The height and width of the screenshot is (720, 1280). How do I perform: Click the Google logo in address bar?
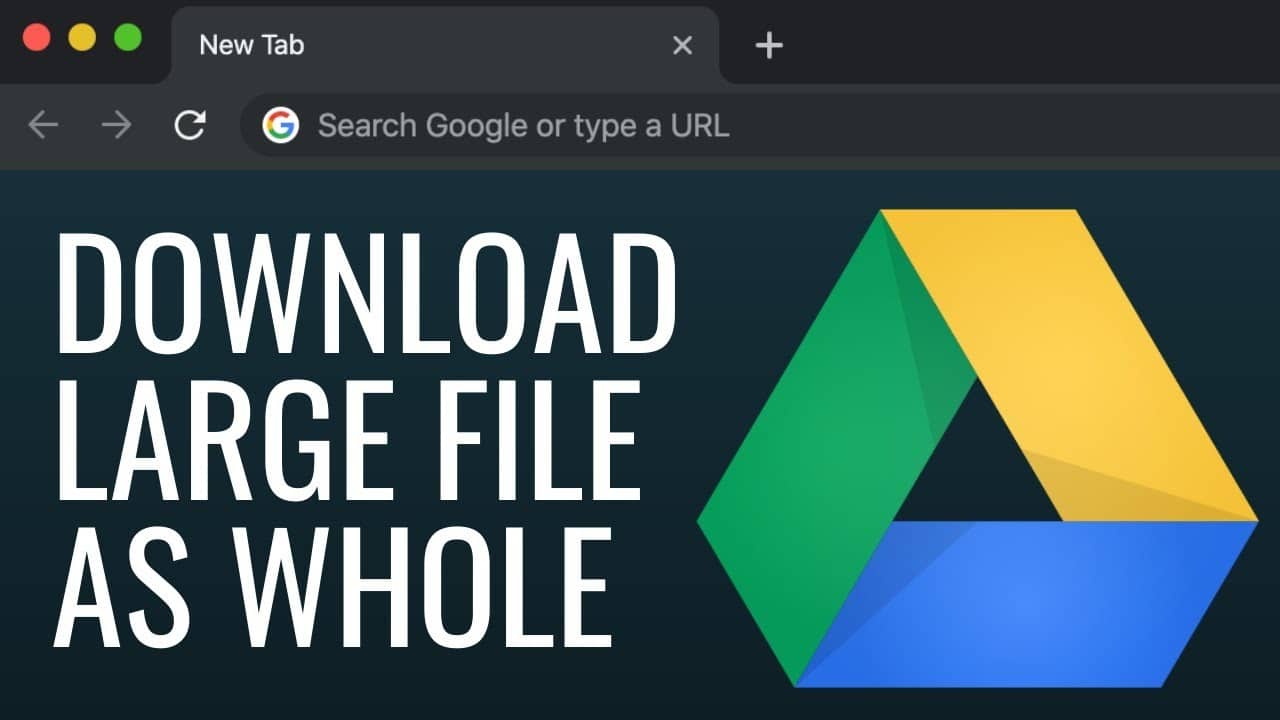281,125
